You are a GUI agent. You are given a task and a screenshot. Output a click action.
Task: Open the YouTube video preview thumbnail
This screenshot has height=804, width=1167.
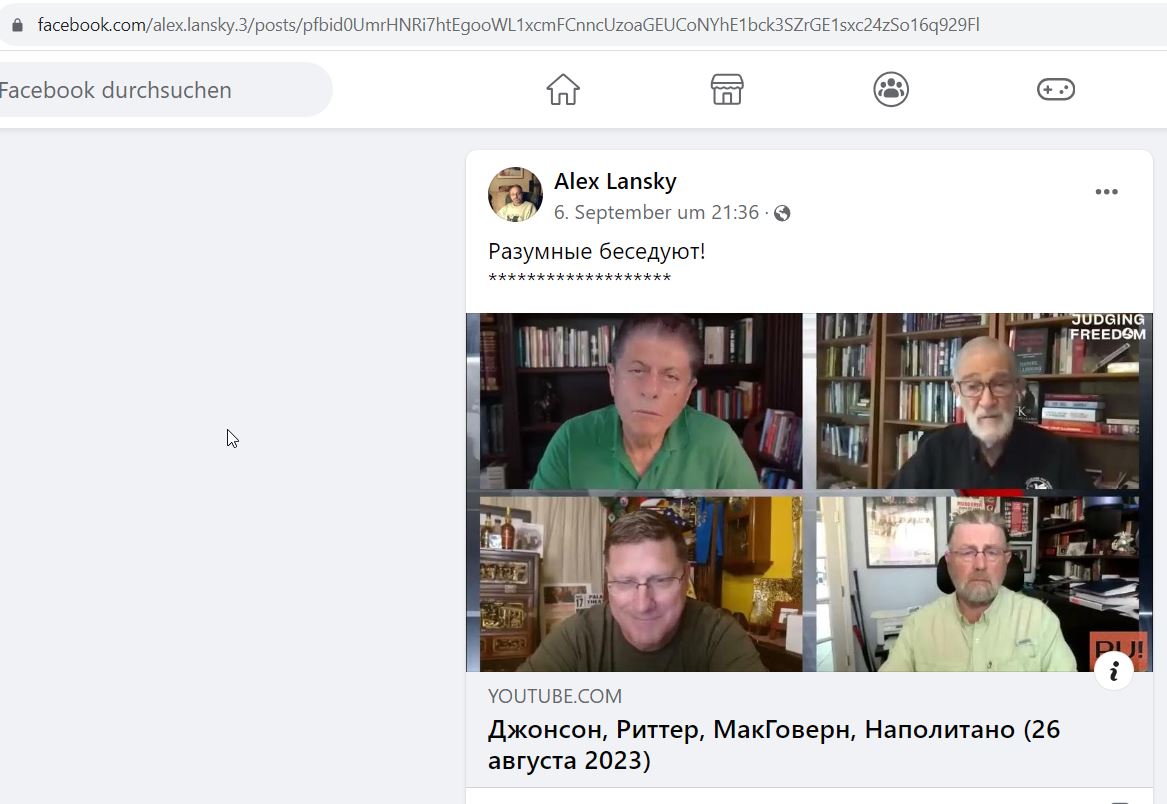(x=809, y=492)
